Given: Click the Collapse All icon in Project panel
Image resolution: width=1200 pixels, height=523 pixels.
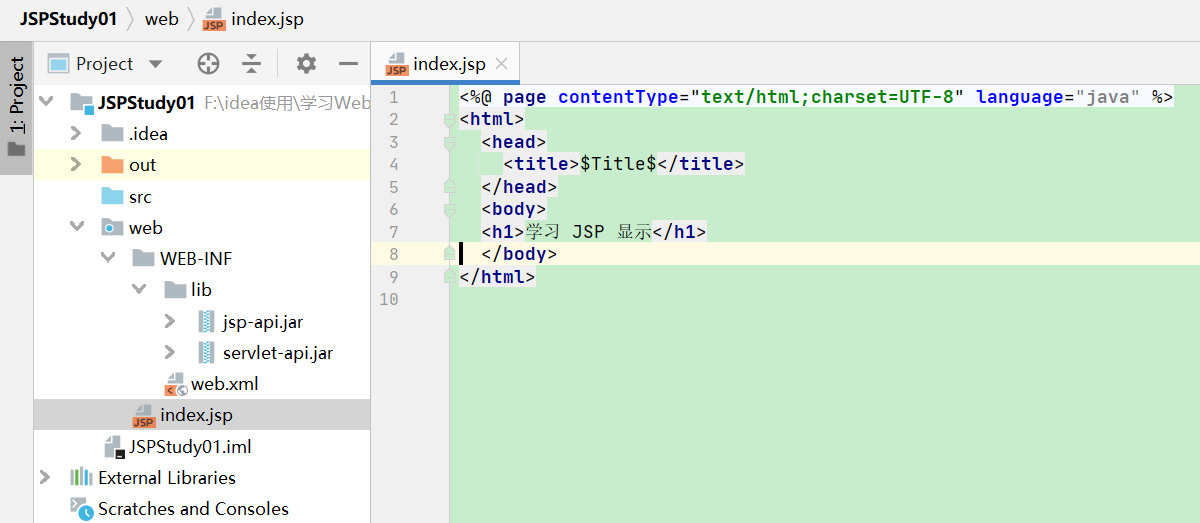Looking at the screenshot, I should 251,64.
